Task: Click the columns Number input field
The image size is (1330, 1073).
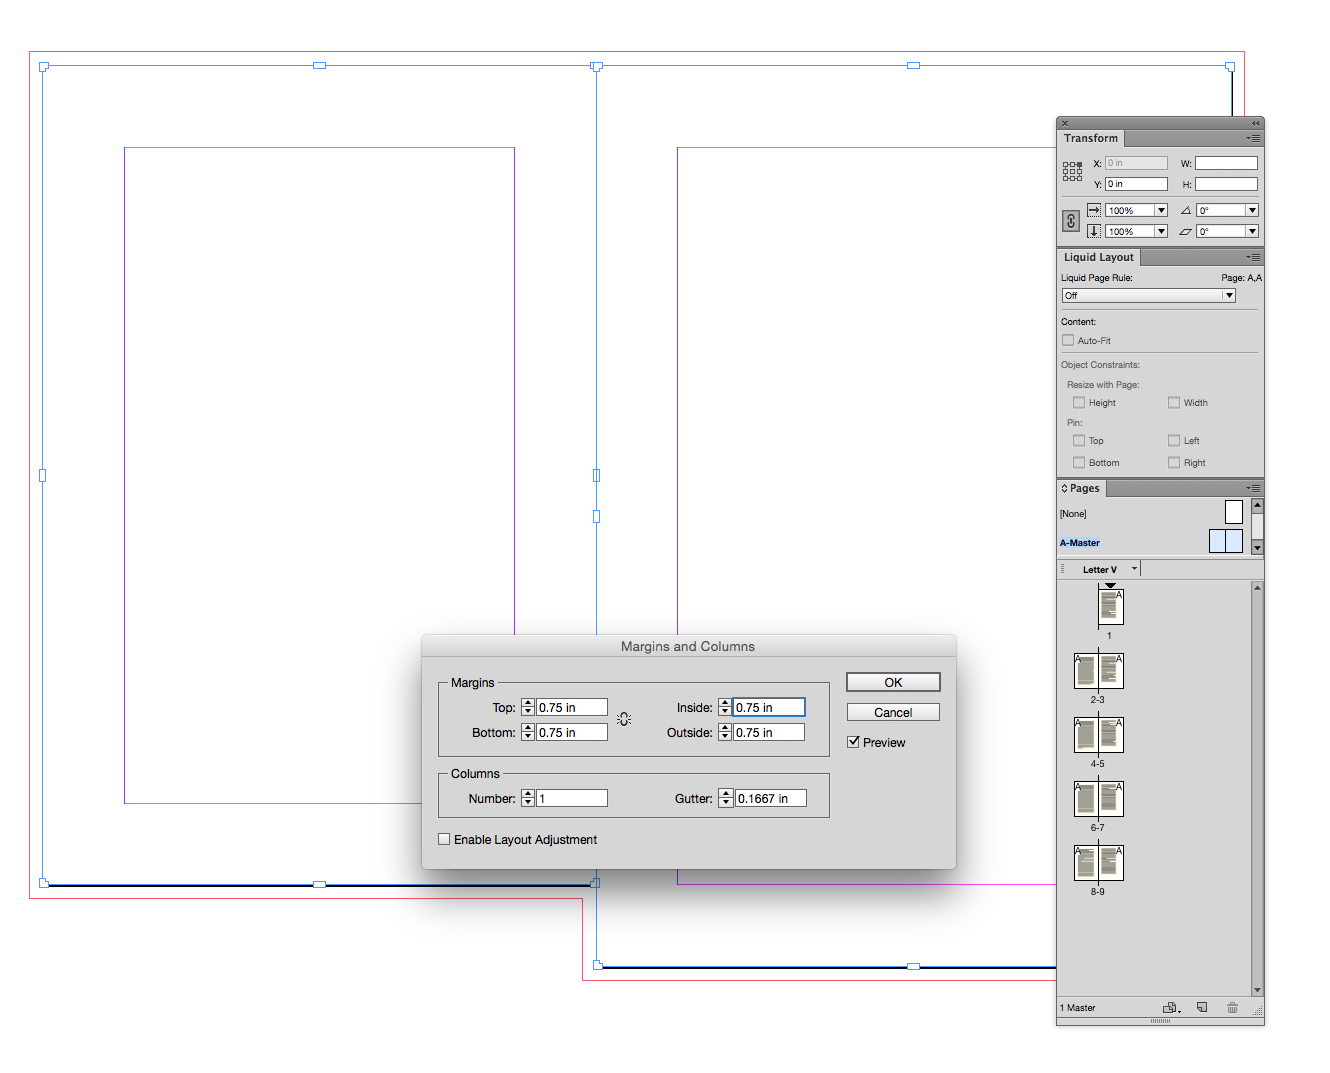Action: coord(572,798)
